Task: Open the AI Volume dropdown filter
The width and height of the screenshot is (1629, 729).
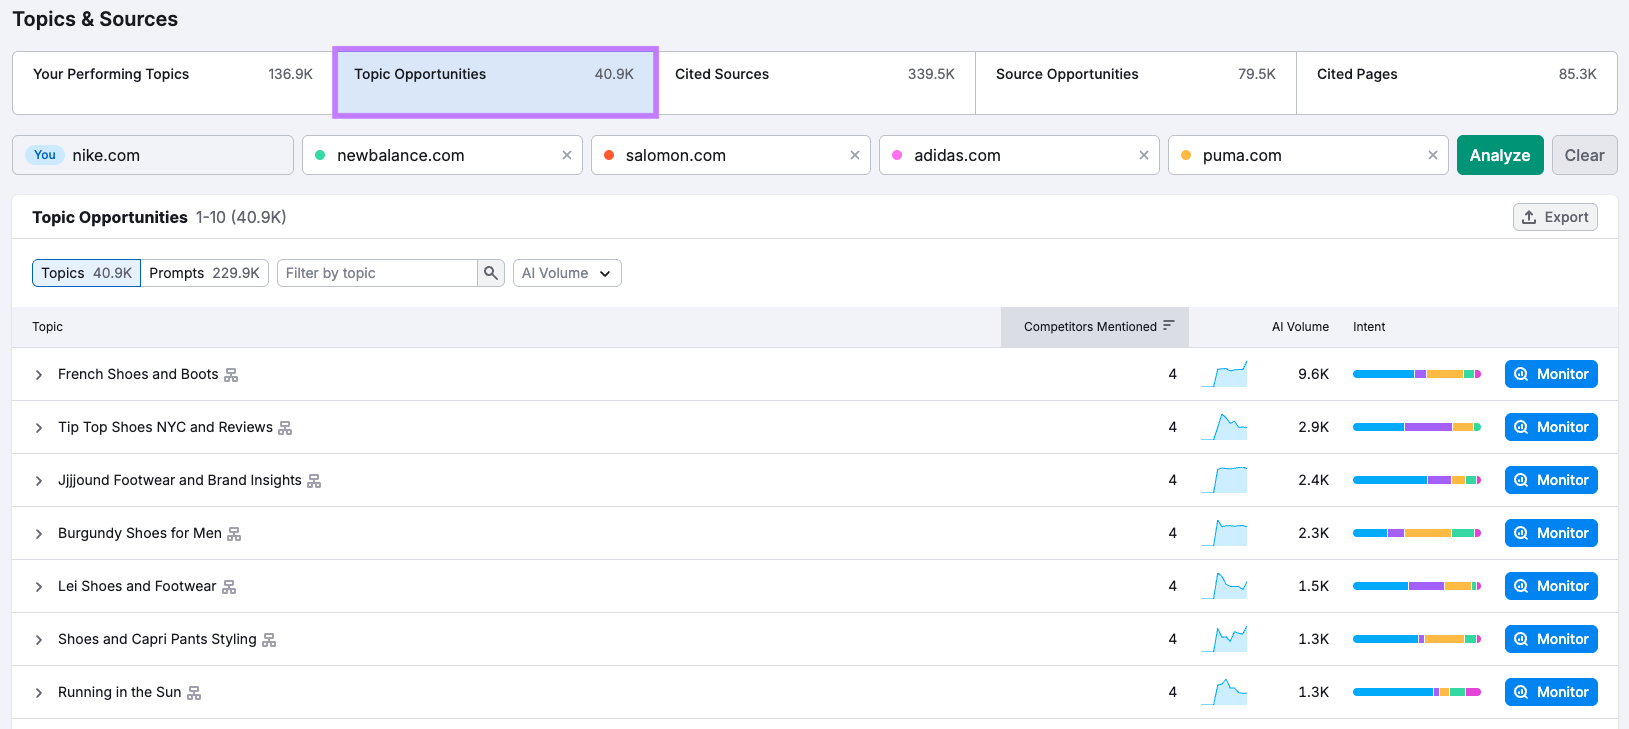Action: pos(567,273)
